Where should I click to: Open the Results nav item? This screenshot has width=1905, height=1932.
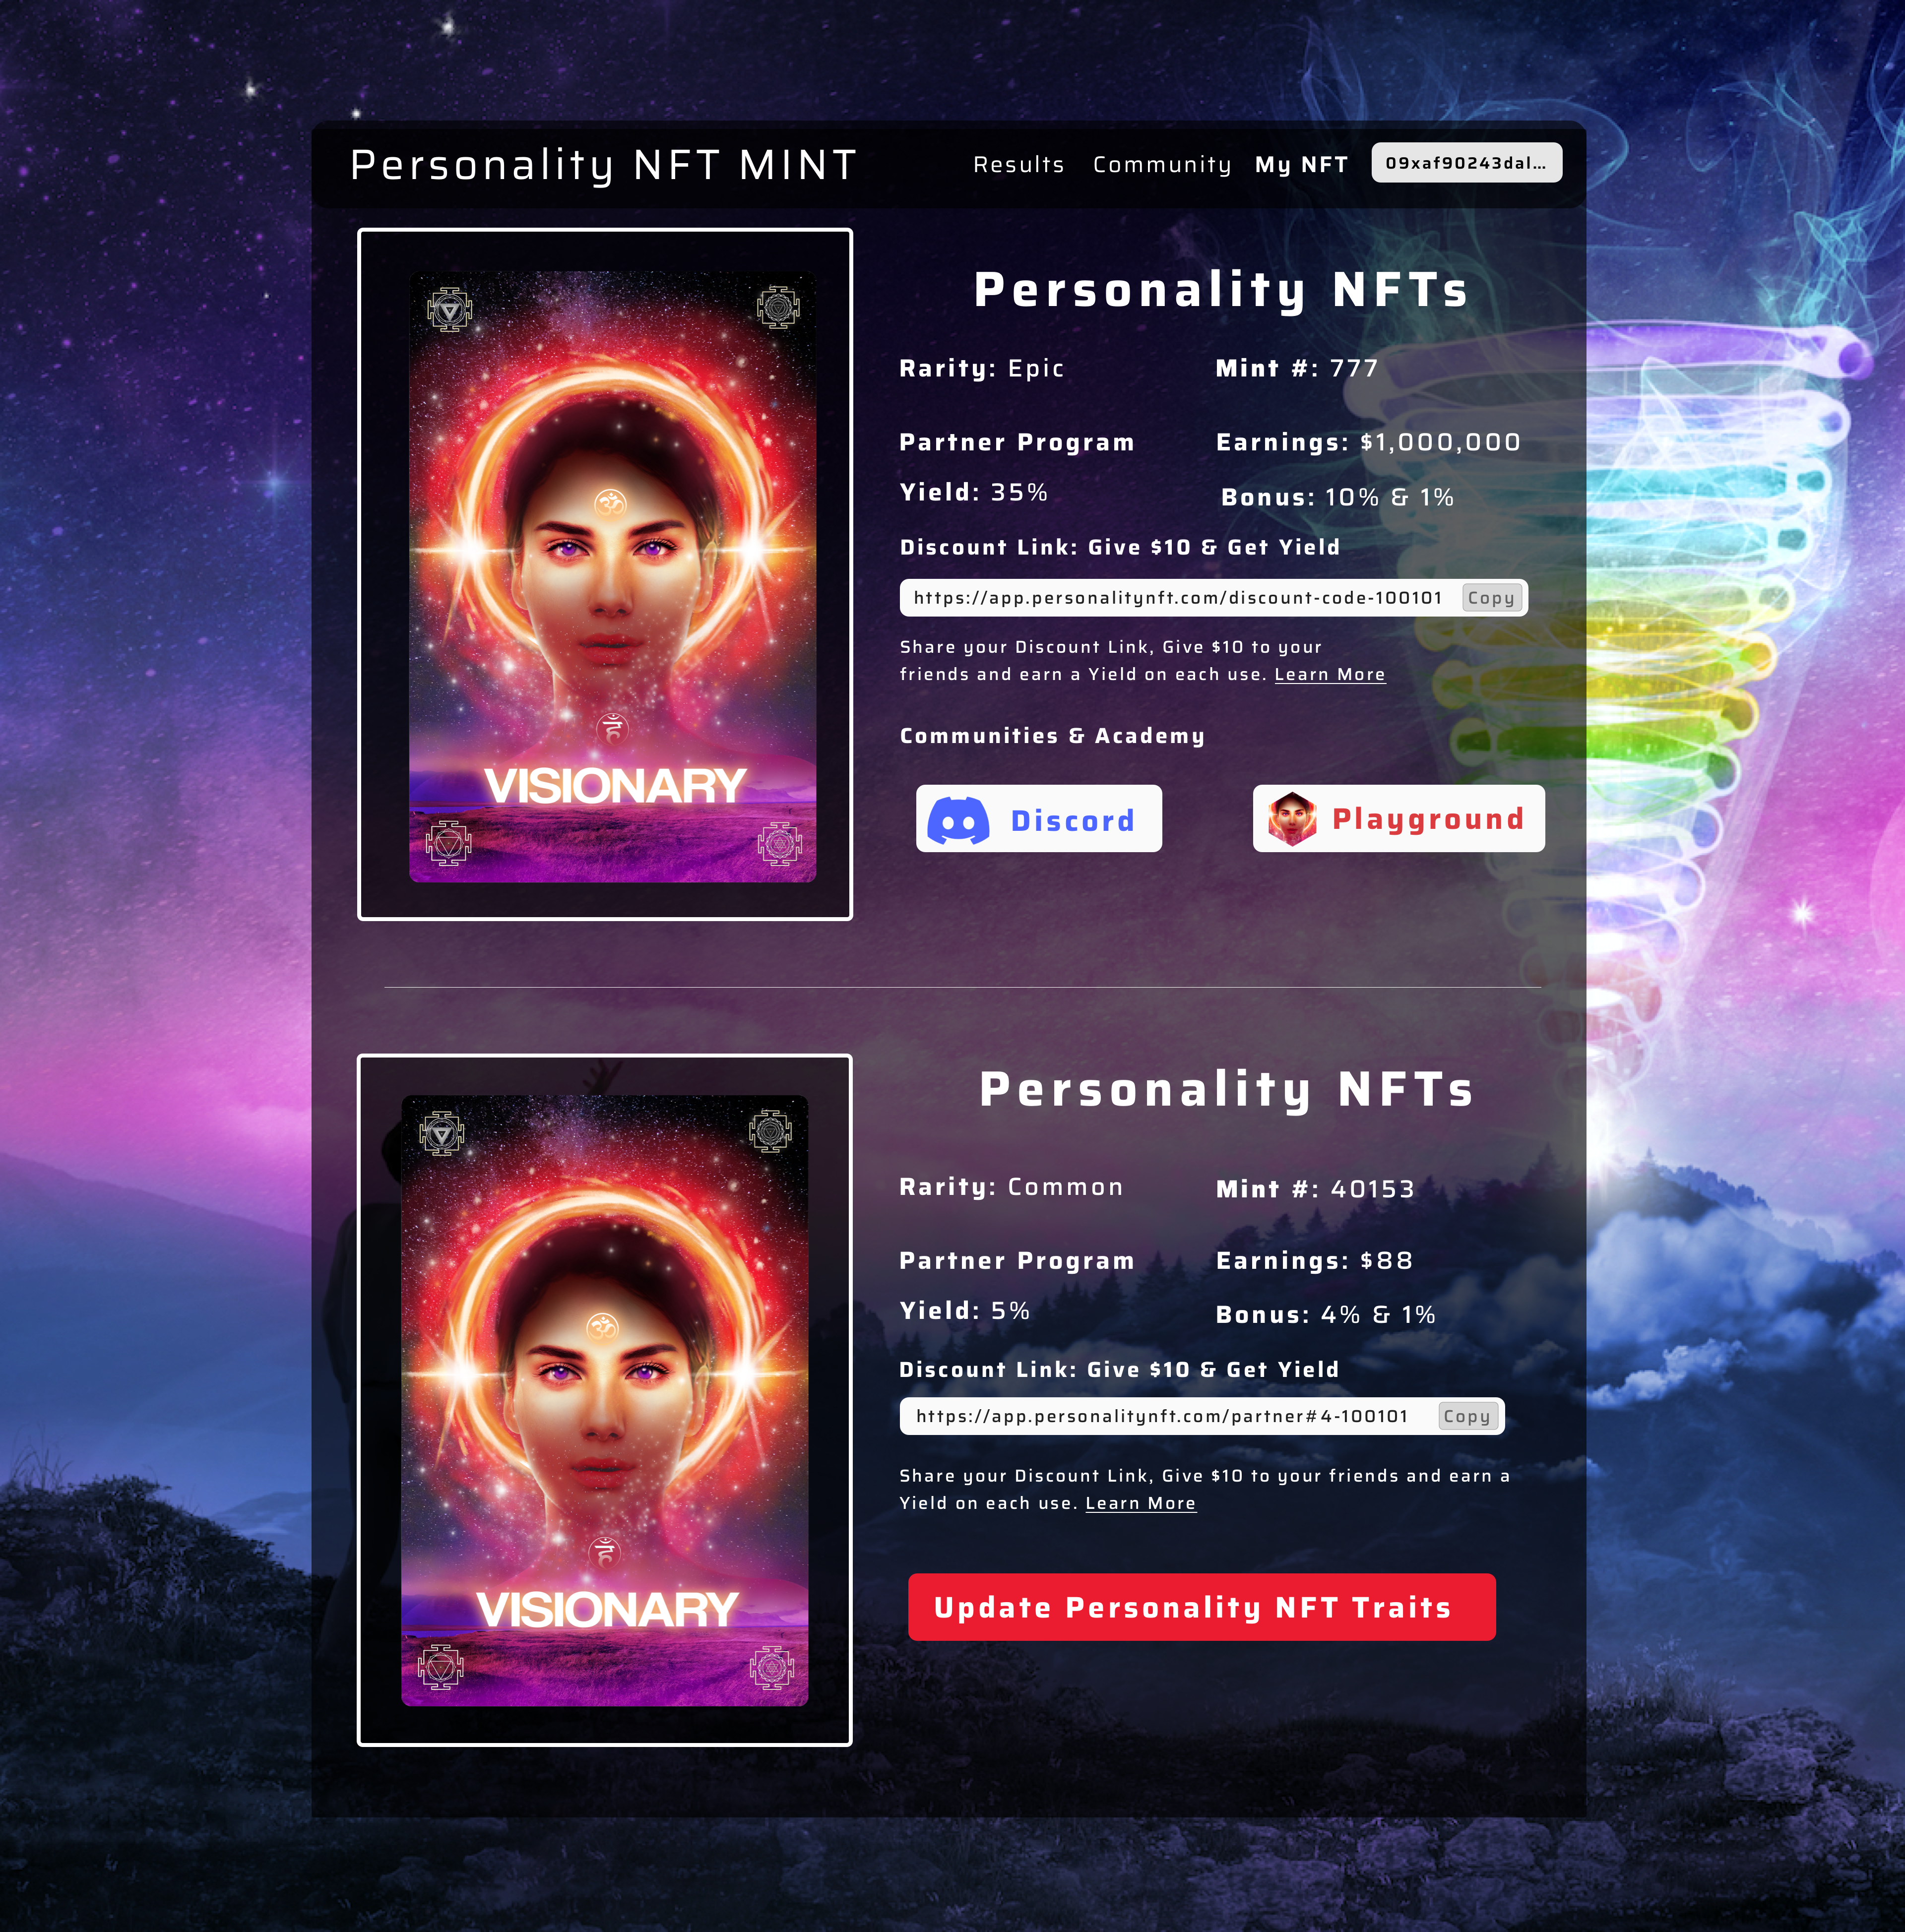coord(1019,164)
